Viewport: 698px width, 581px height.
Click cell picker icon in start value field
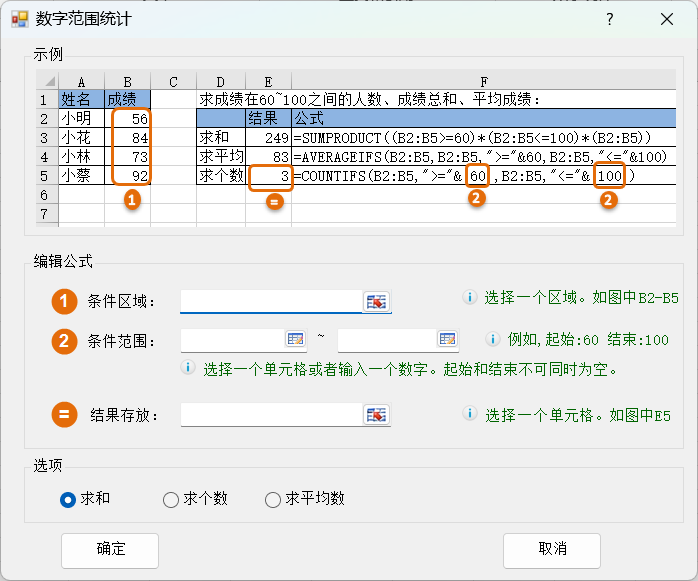[x=295, y=340]
